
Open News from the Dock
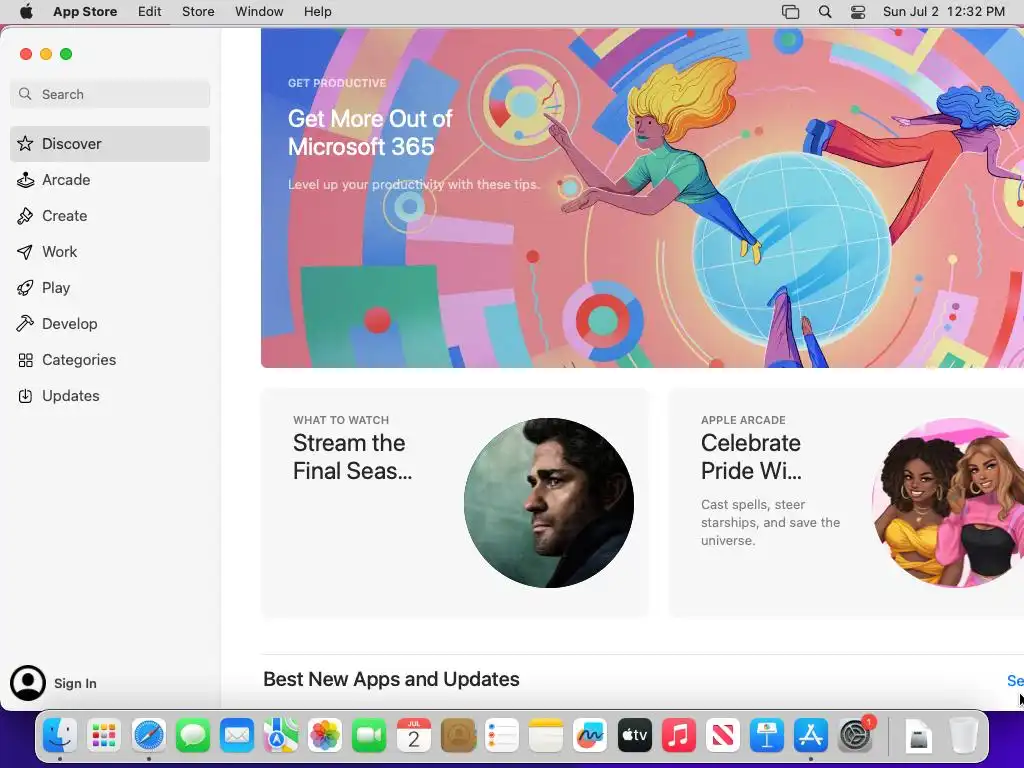pos(722,736)
